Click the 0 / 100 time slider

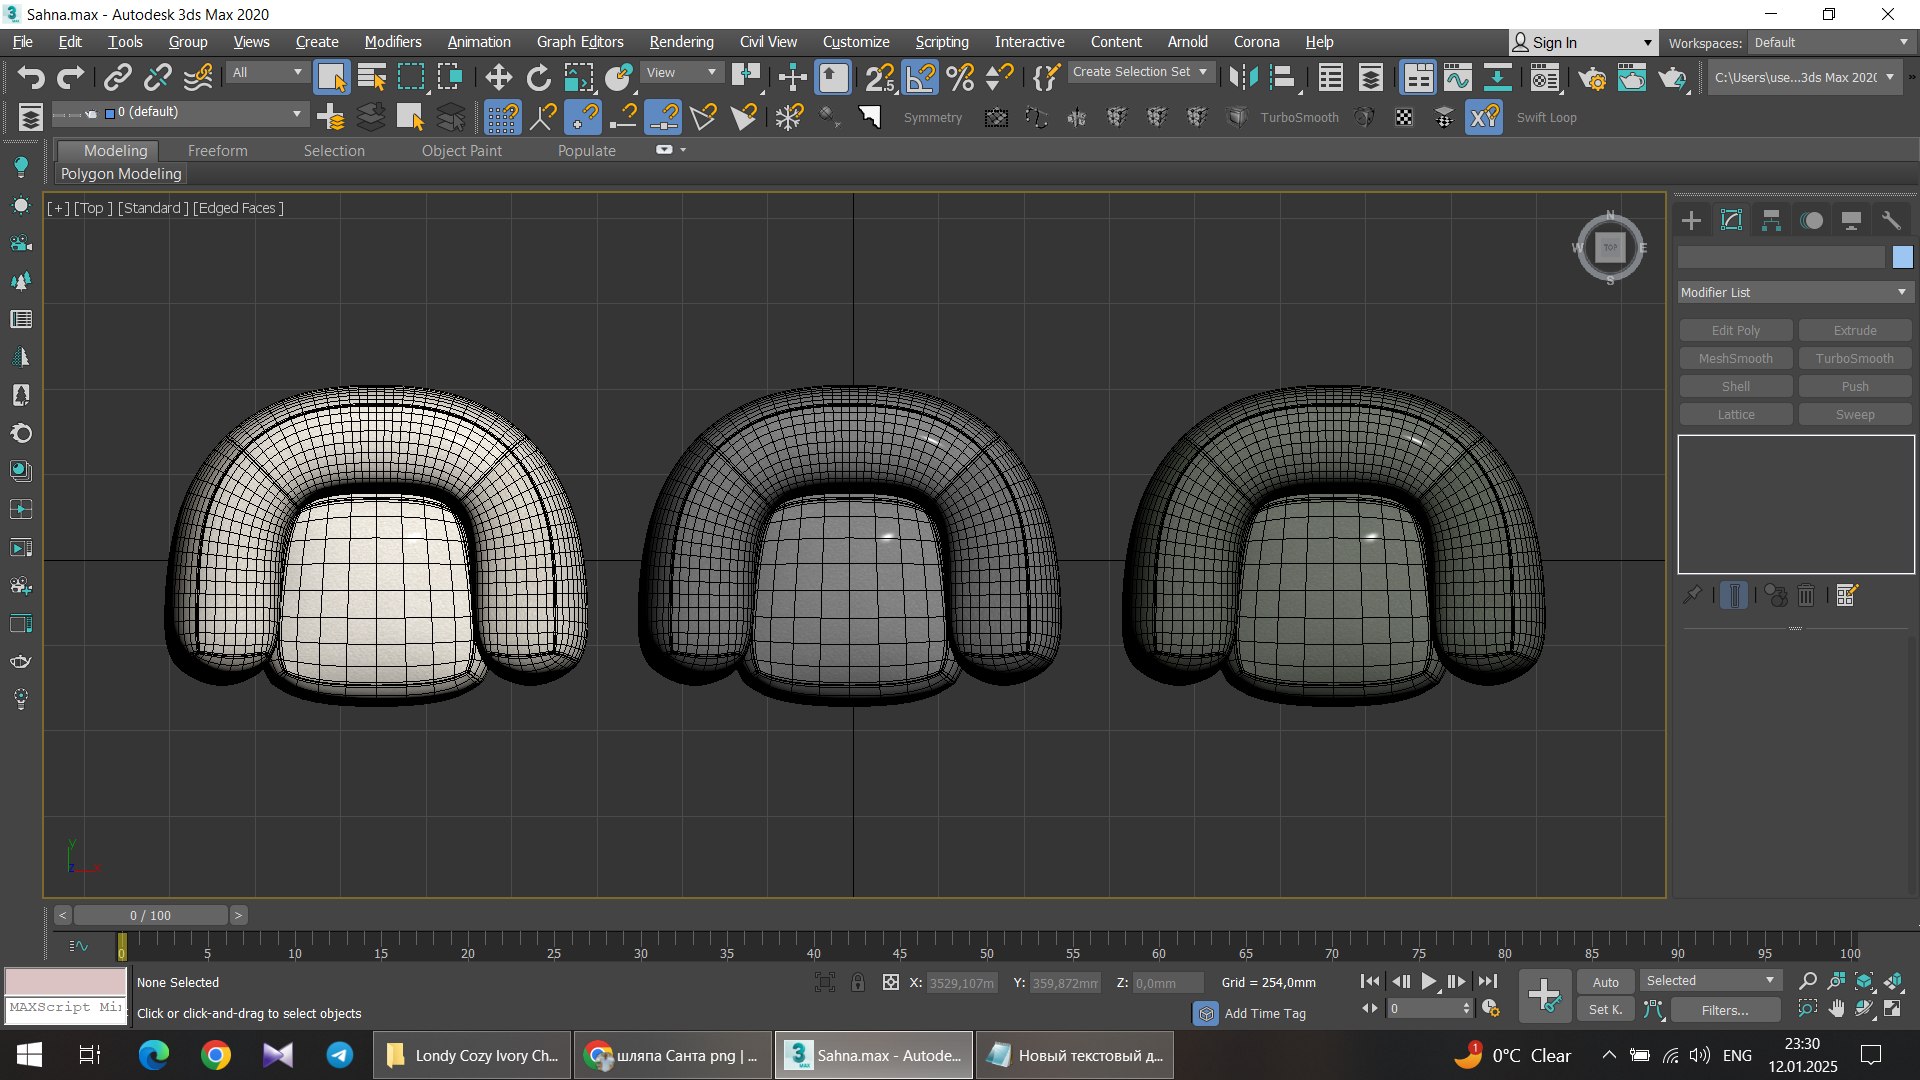tap(150, 915)
